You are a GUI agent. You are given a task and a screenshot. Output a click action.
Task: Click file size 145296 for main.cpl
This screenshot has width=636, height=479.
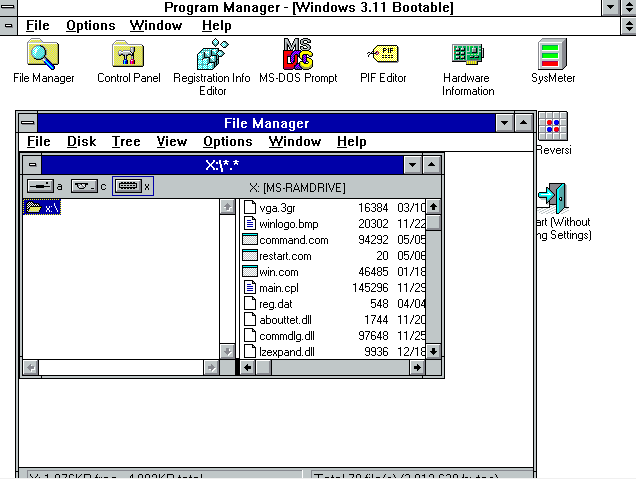click(370, 288)
